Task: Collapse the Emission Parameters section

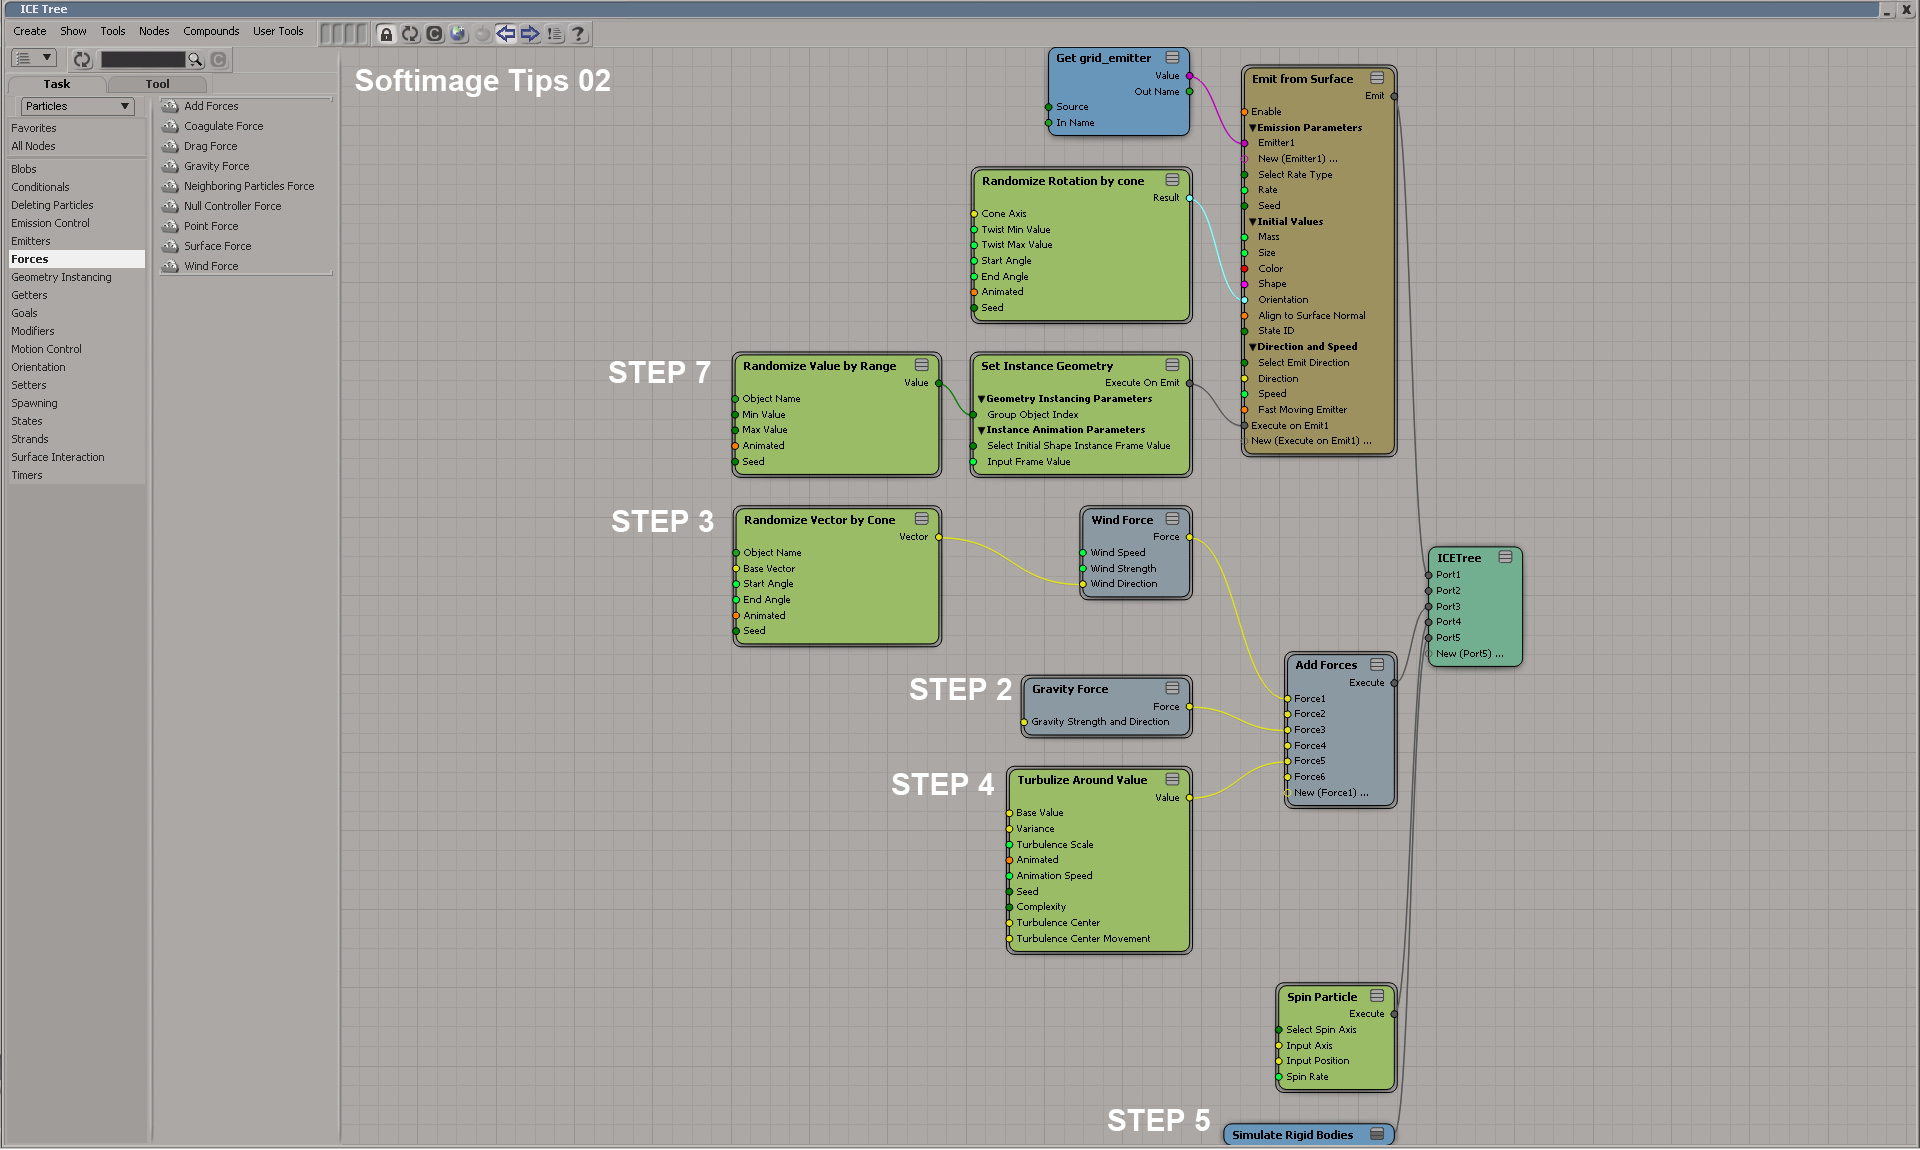Action: tap(1252, 128)
